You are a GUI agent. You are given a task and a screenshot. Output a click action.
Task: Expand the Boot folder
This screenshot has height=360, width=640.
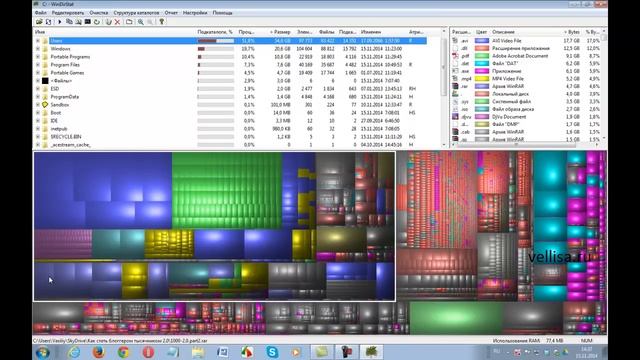(38, 113)
